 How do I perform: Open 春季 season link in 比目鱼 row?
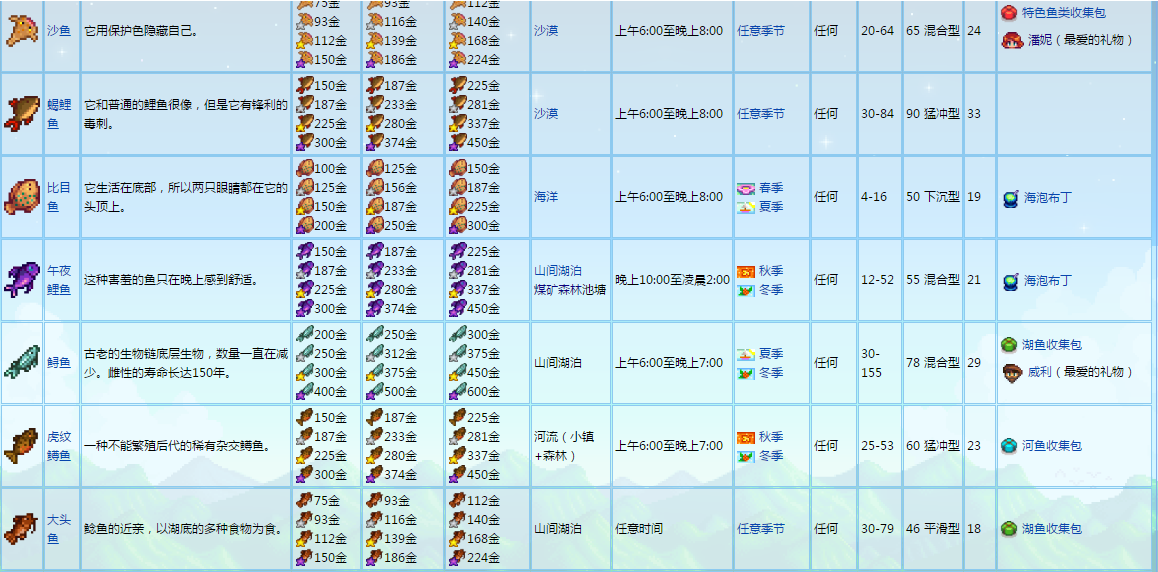tap(771, 188)
